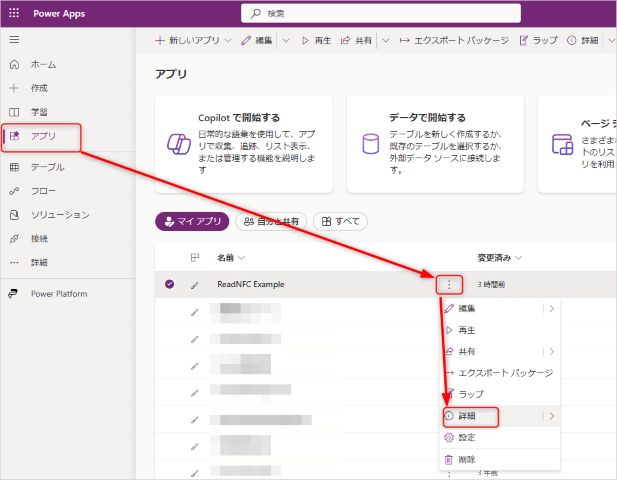
Task: Open 接続 in the sidebar
Action: point(39,239)
